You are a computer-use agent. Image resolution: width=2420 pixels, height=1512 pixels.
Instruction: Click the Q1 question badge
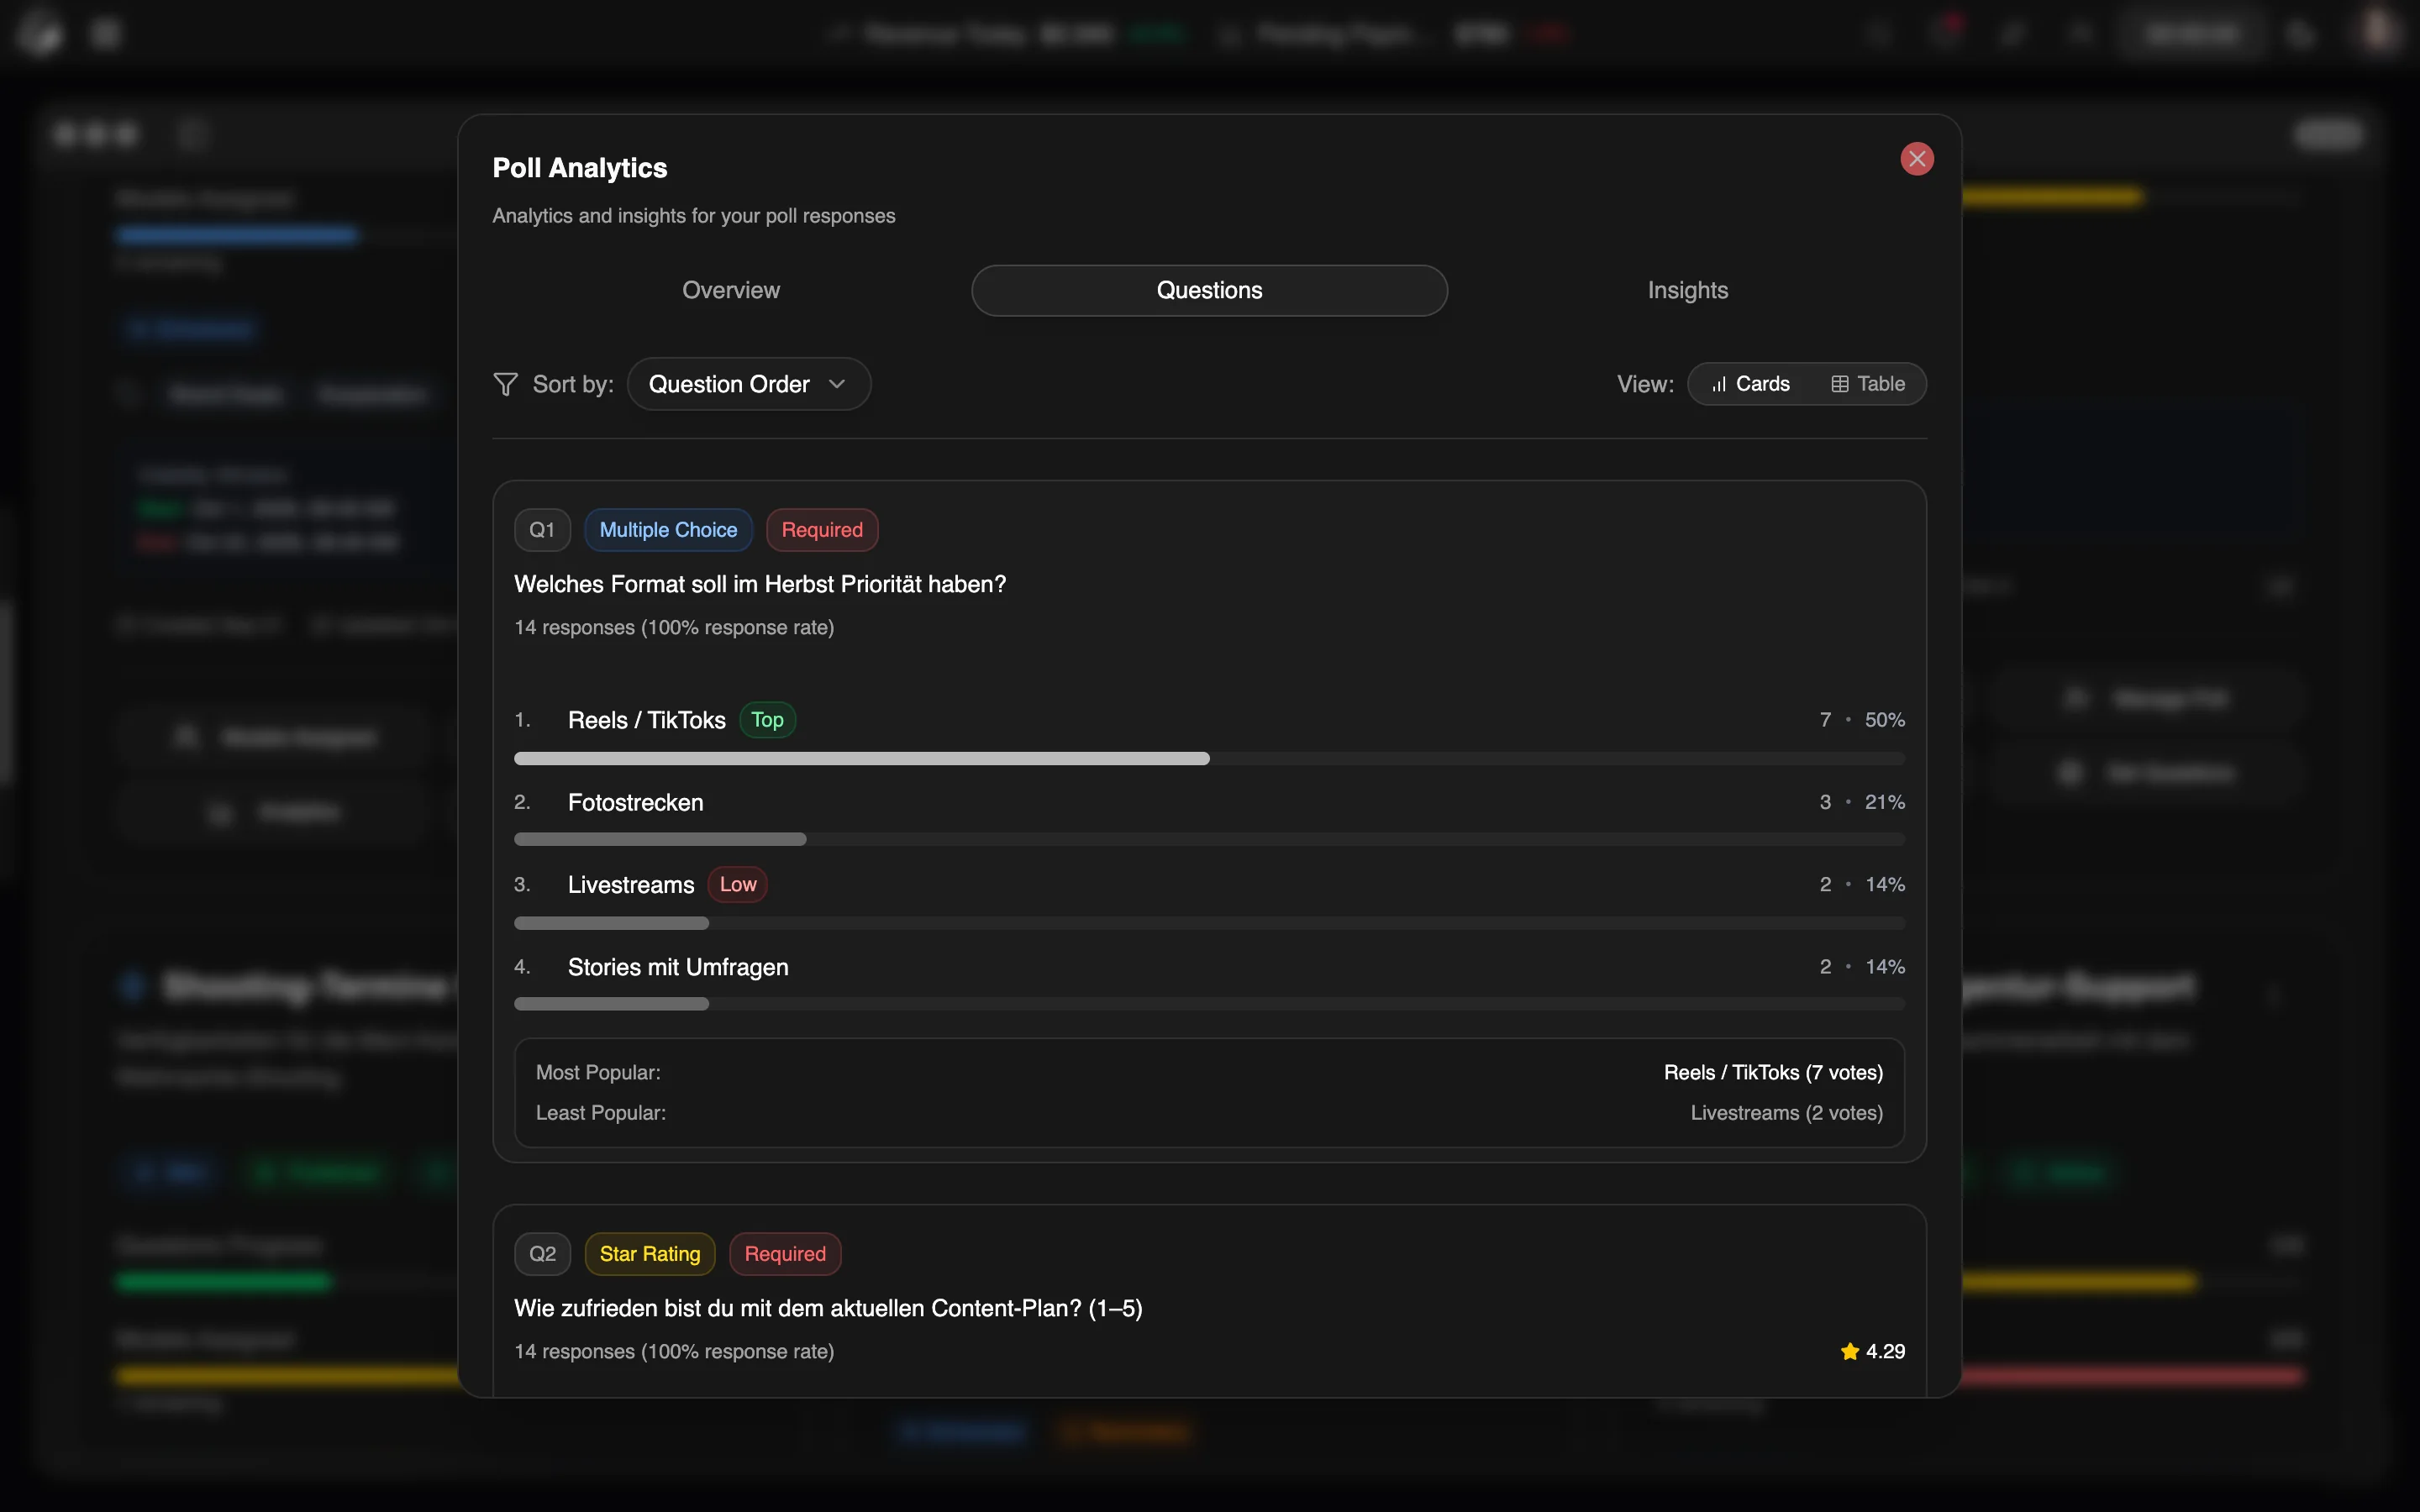542,530
